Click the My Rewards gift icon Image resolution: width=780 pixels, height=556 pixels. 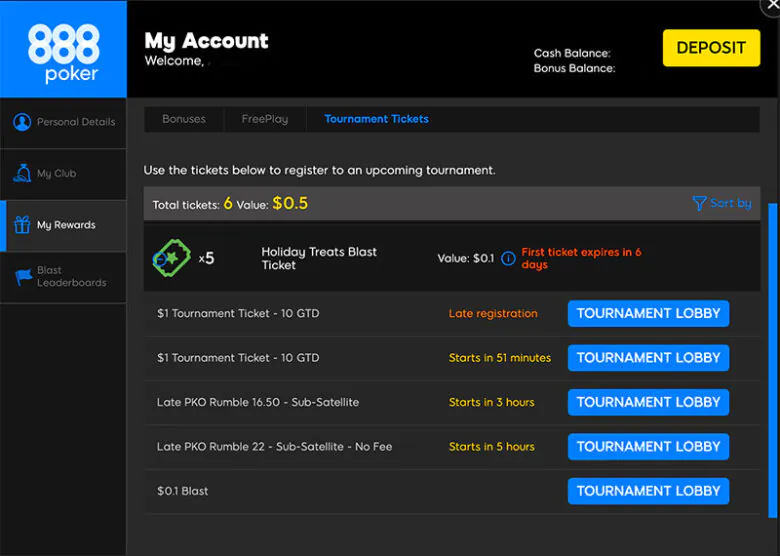(x=22, y=225)
